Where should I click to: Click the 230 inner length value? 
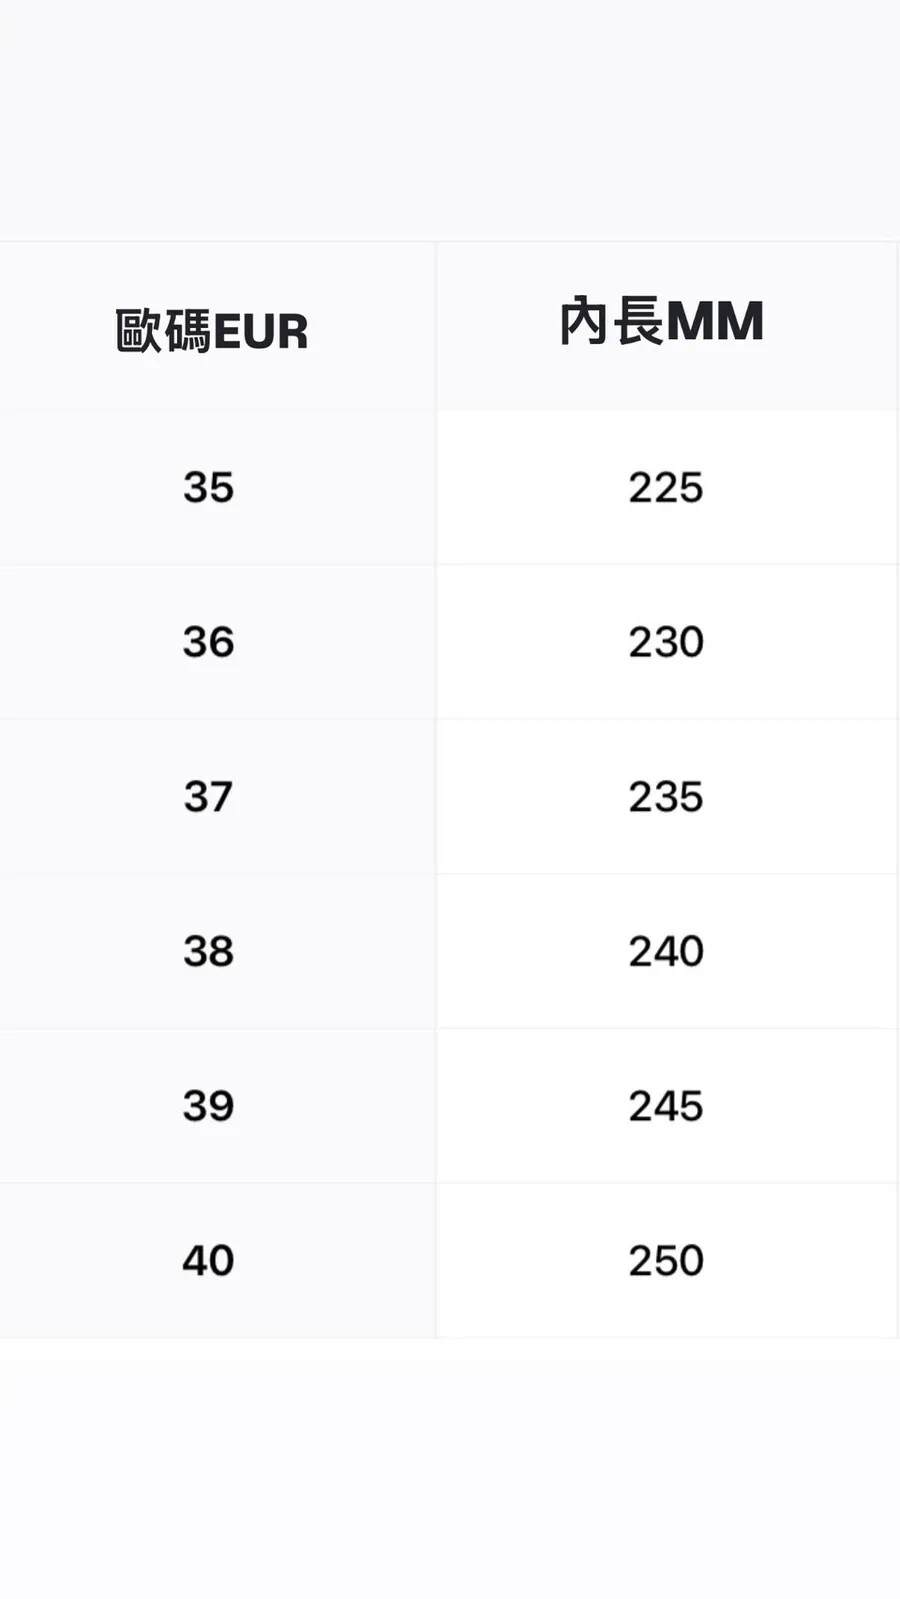[666, 642]
